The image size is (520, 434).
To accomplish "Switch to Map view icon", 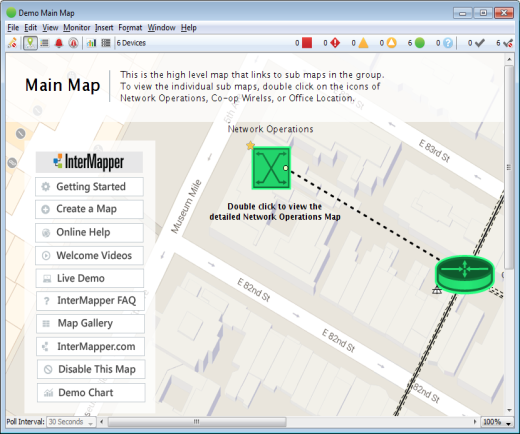I will click(x=30, y=43).
